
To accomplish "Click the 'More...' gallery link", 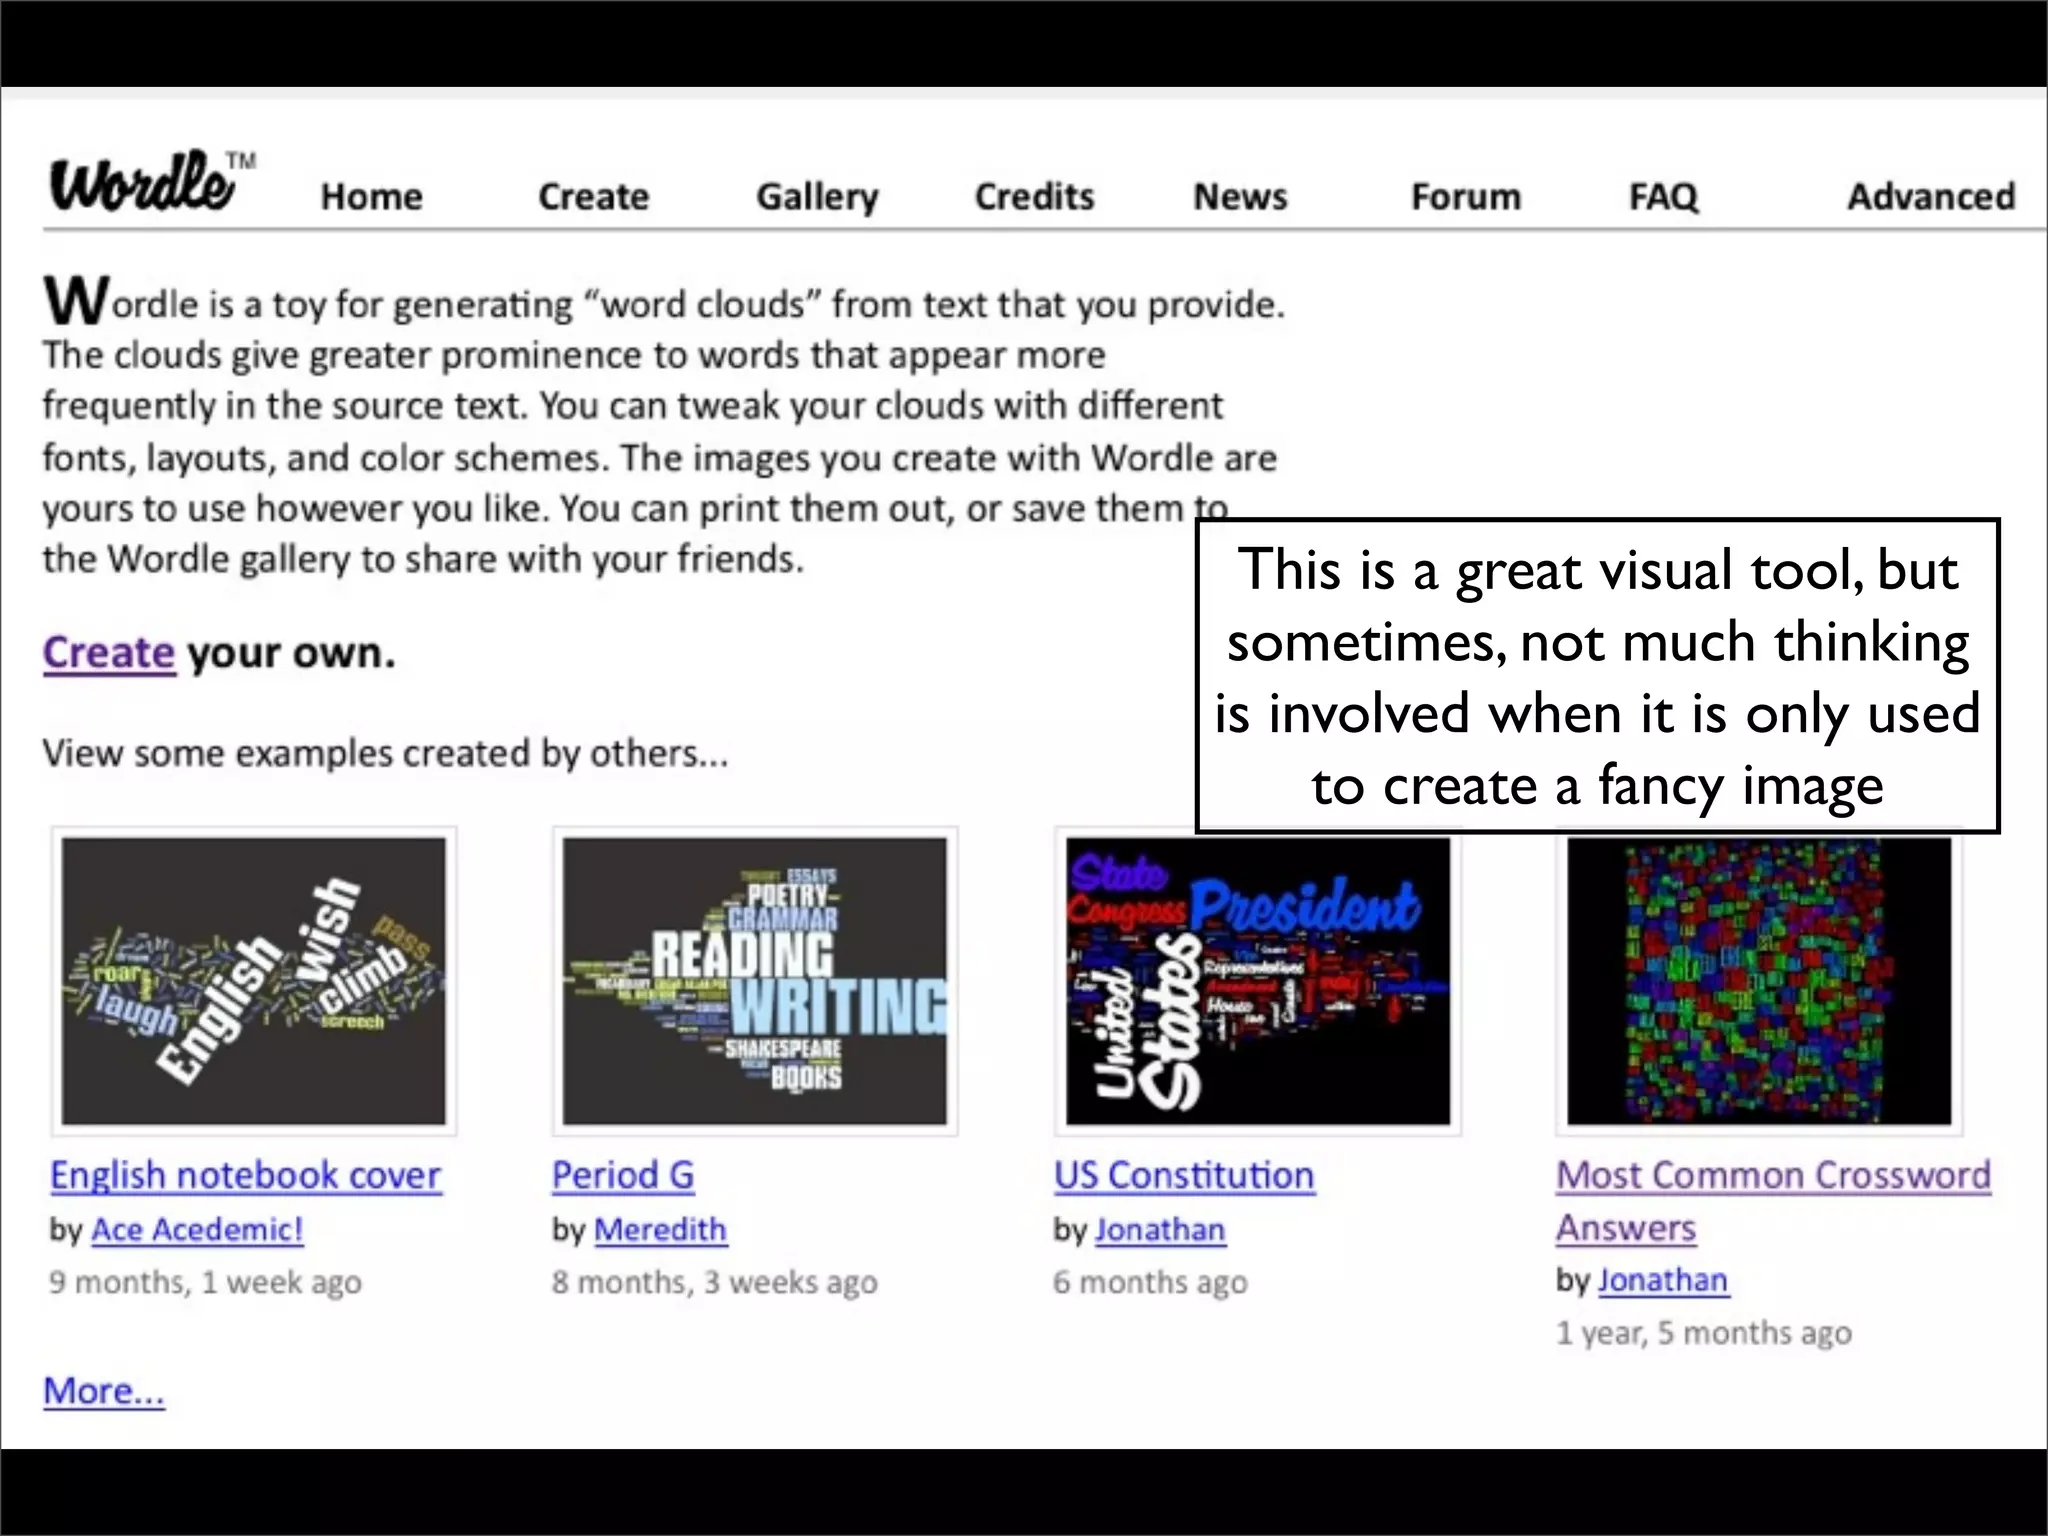I will 104,1391.
